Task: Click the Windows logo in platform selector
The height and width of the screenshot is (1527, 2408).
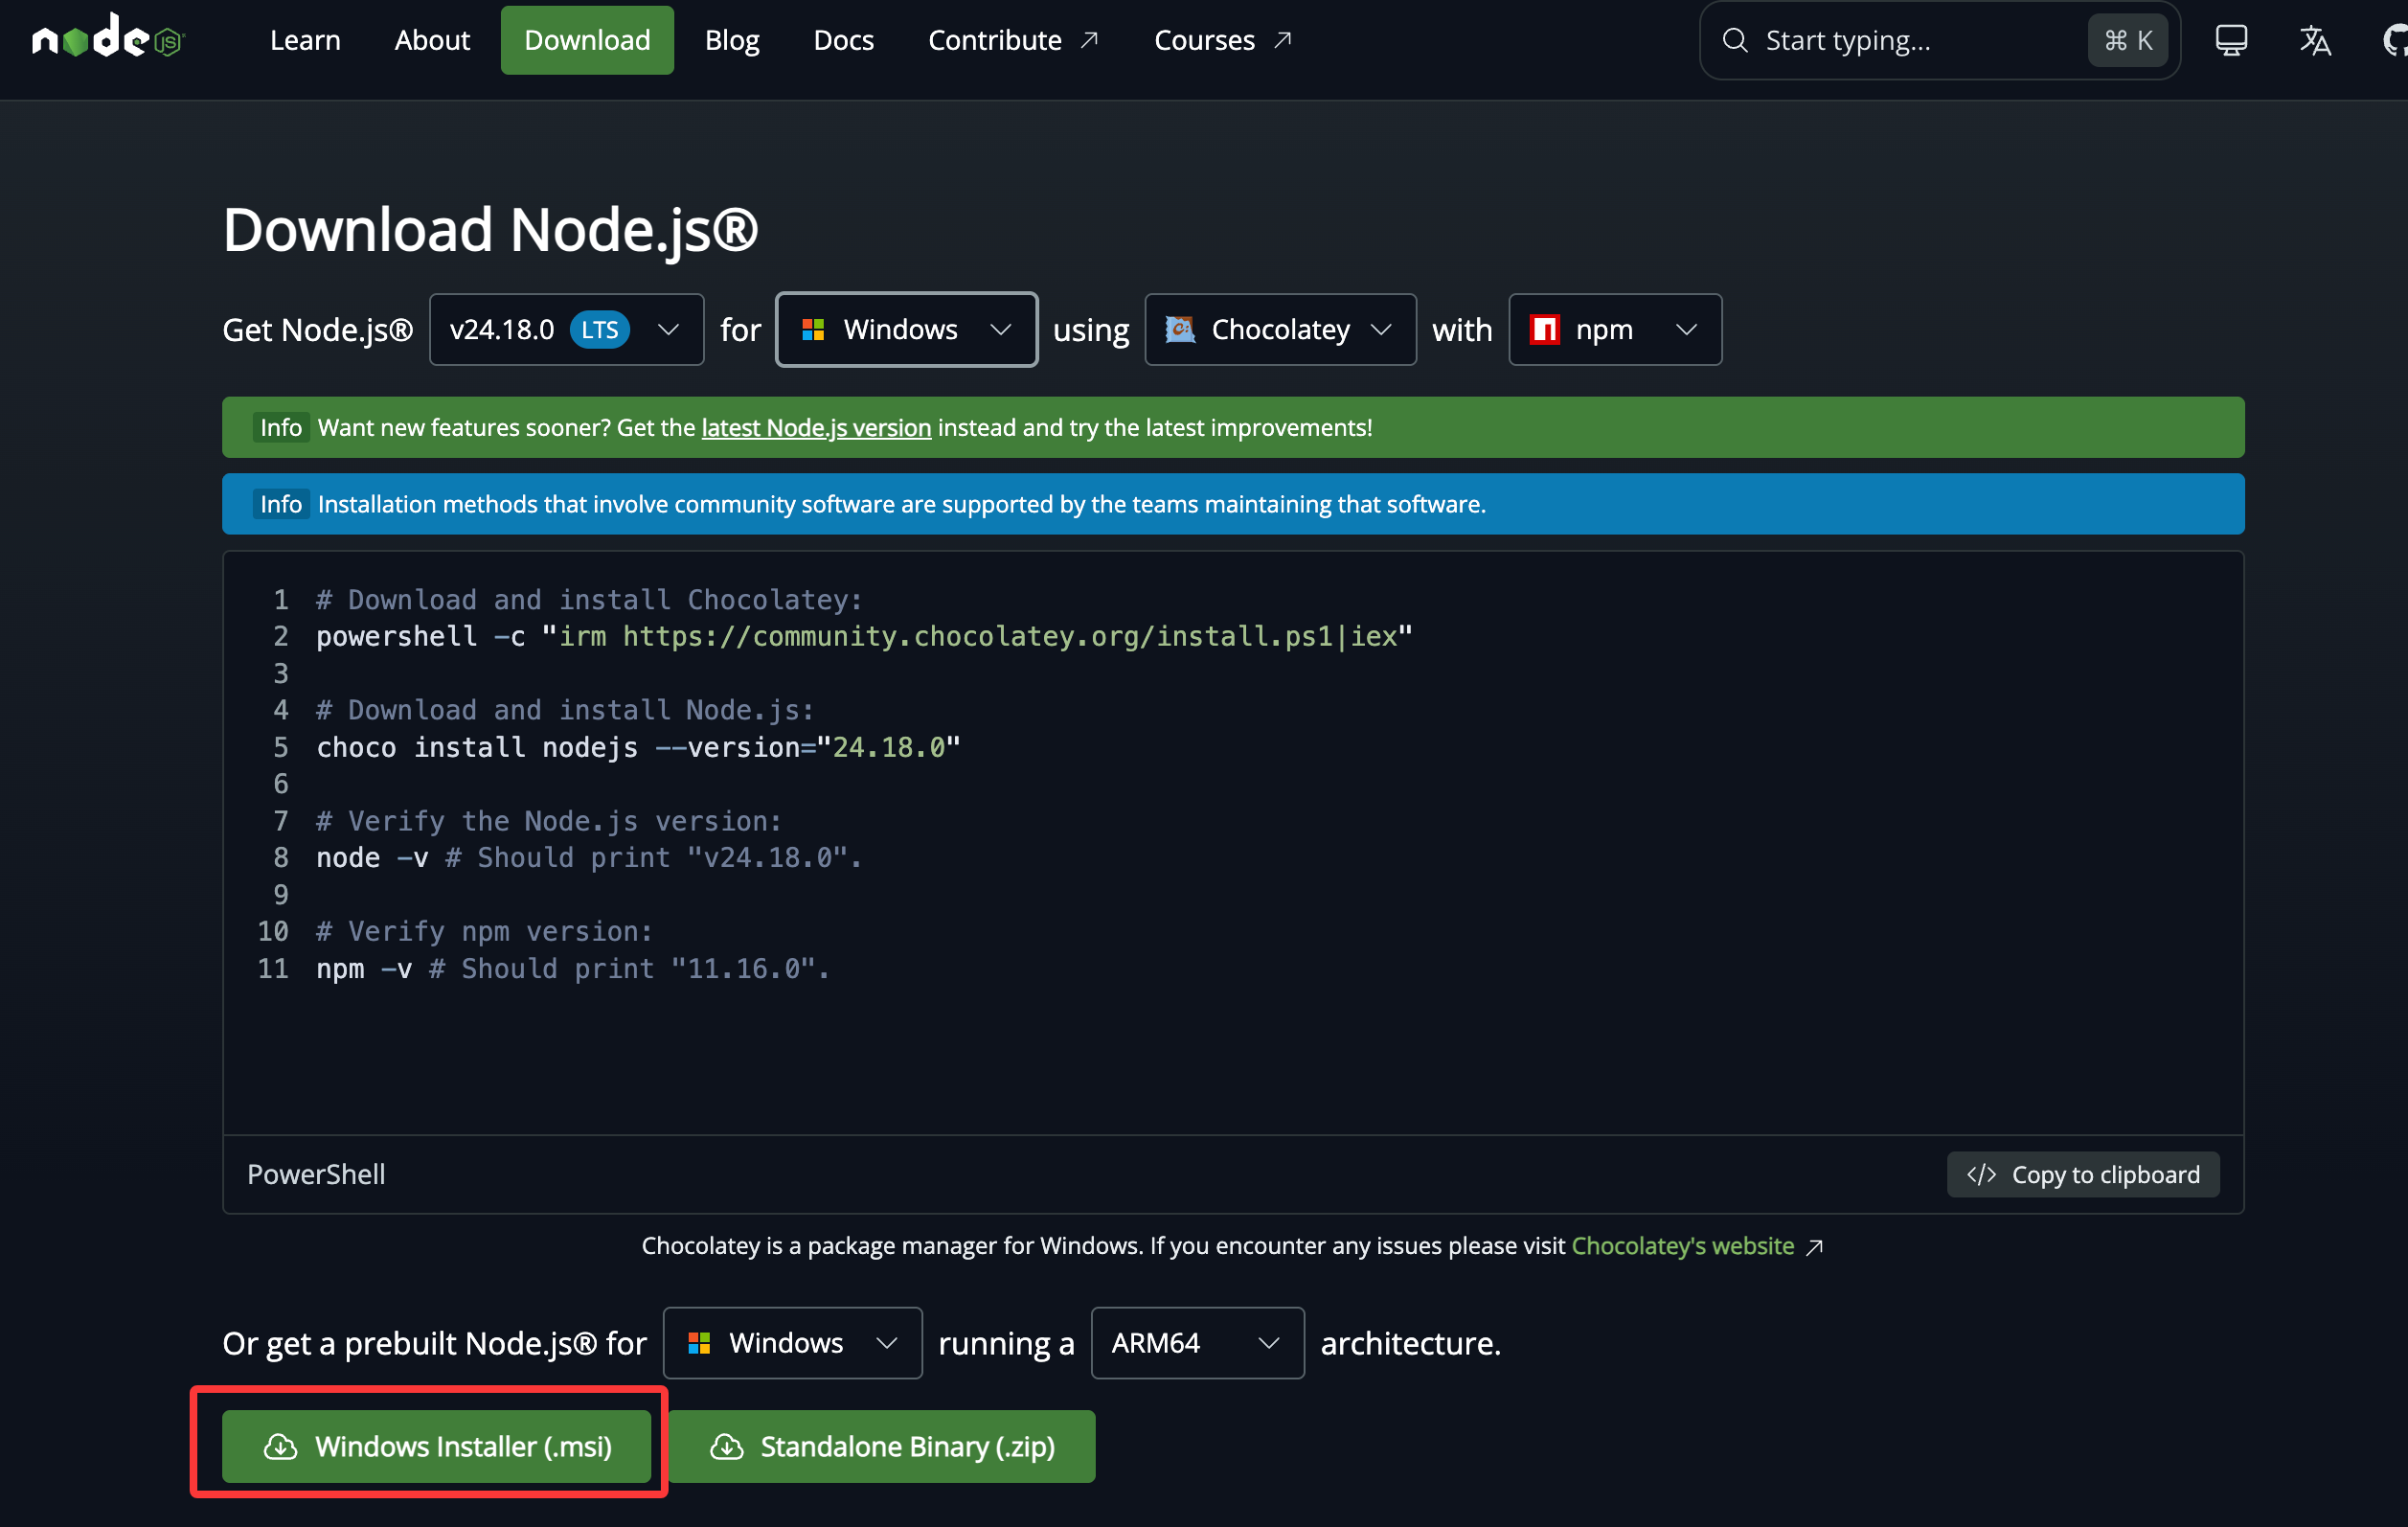Action: tap(812, 329)
